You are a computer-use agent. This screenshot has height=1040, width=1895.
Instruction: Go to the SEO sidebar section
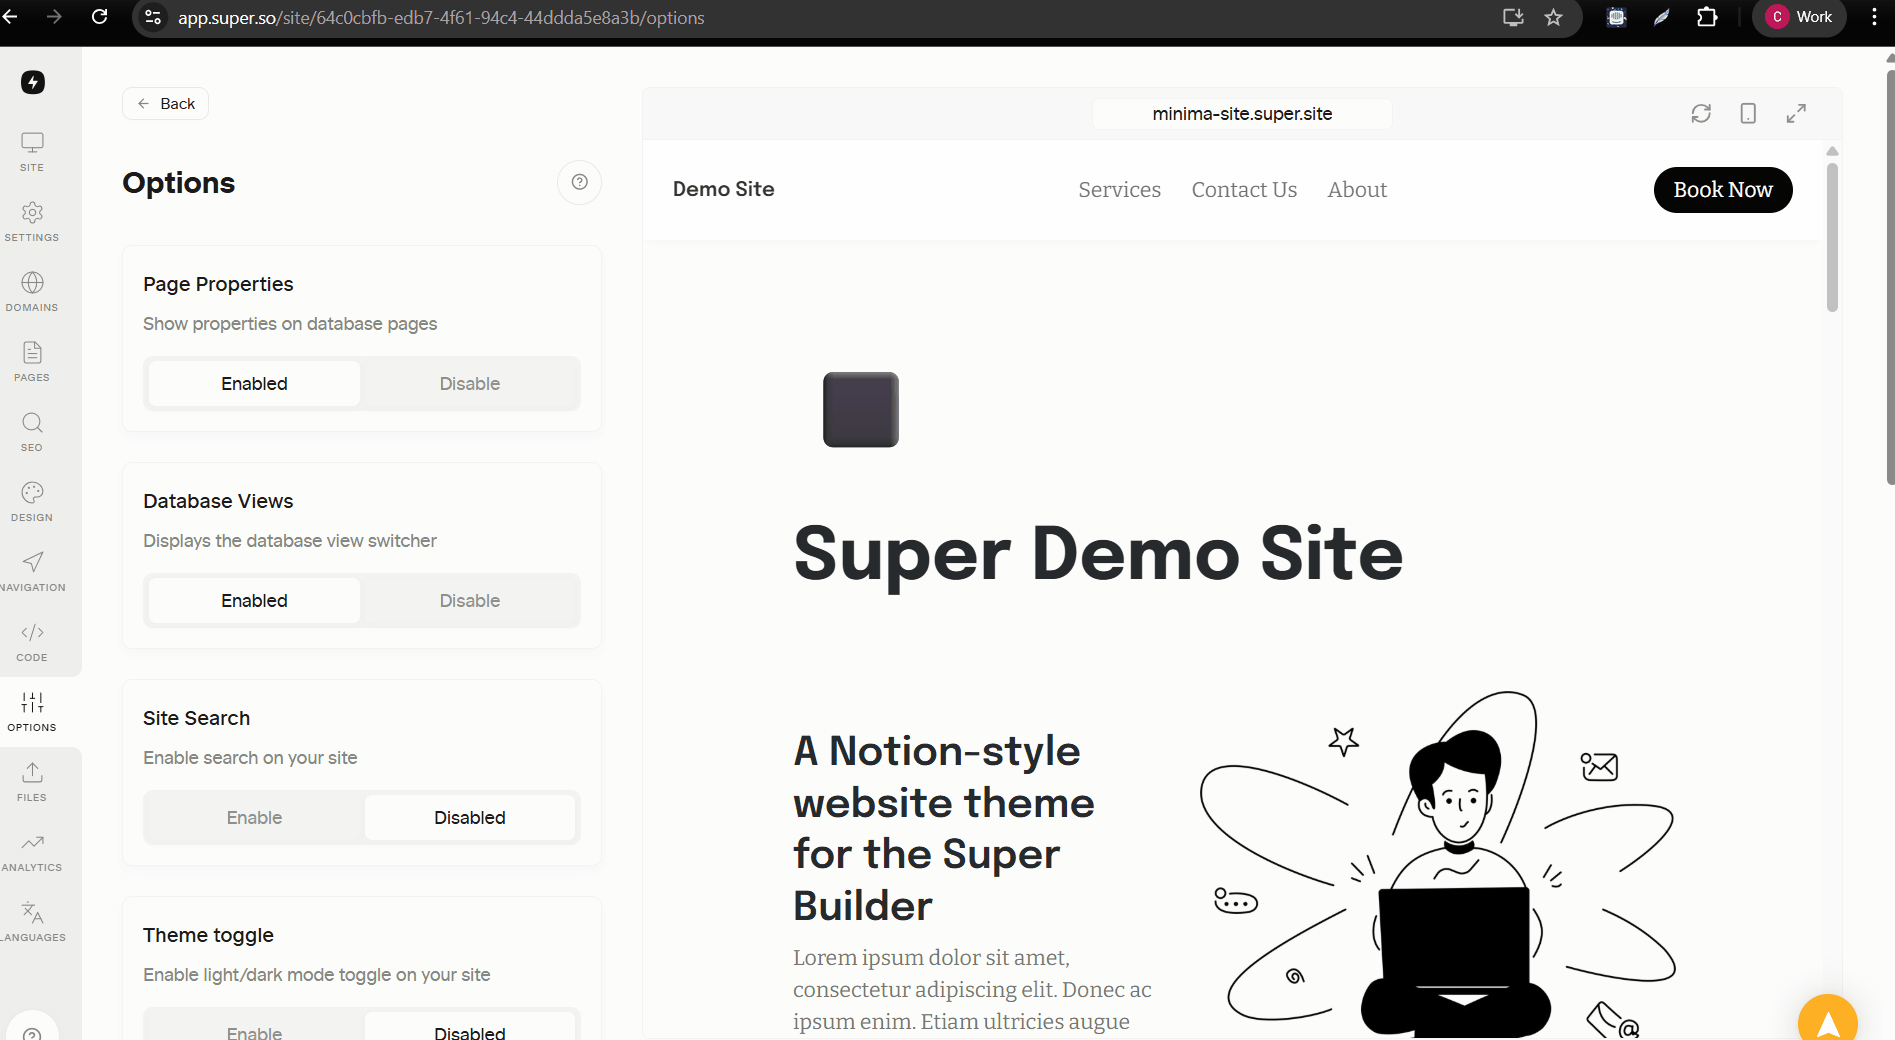32,432
